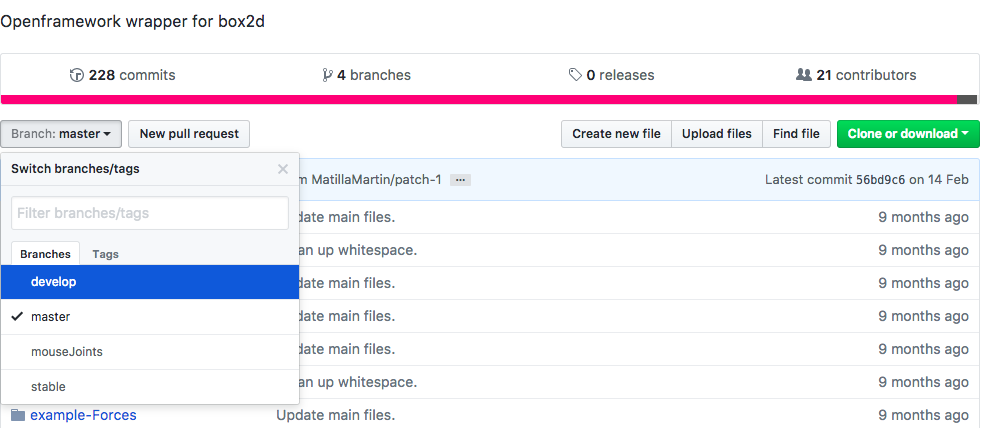985x428 pixels.
Task: Close the Switch branches/tags popup
Action: point(283,169)
